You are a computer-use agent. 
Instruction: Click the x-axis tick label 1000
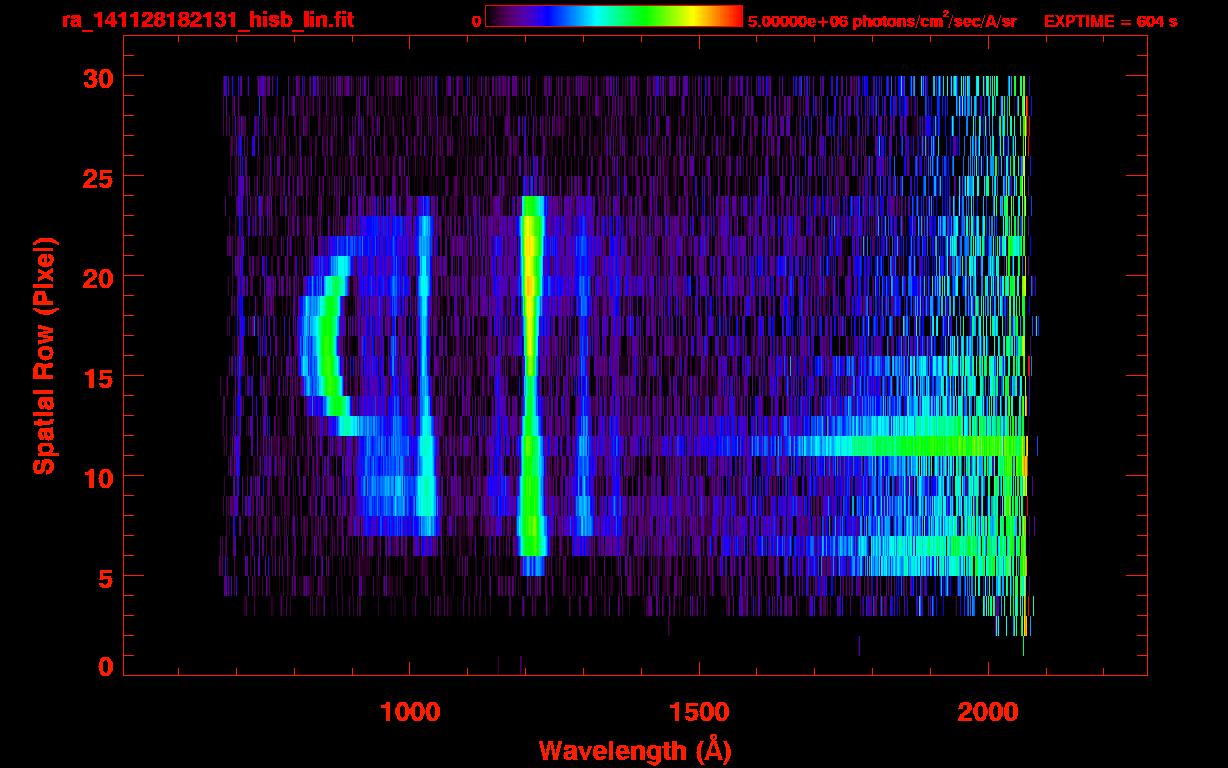pyautogui.click(x=410, y=712)
